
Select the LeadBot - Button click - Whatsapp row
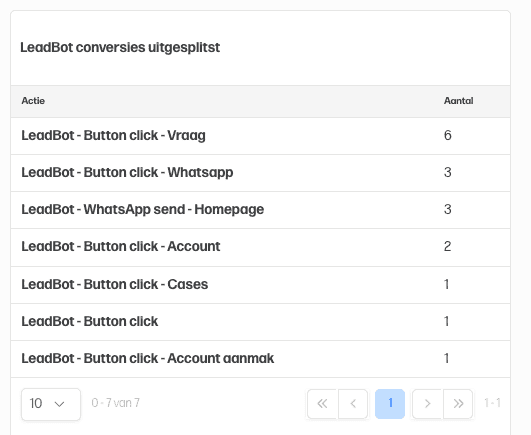point(260,173)
